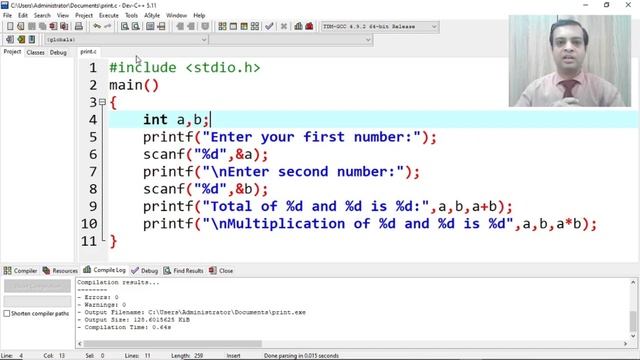Click the Run toolbar icon

(233, 27)
